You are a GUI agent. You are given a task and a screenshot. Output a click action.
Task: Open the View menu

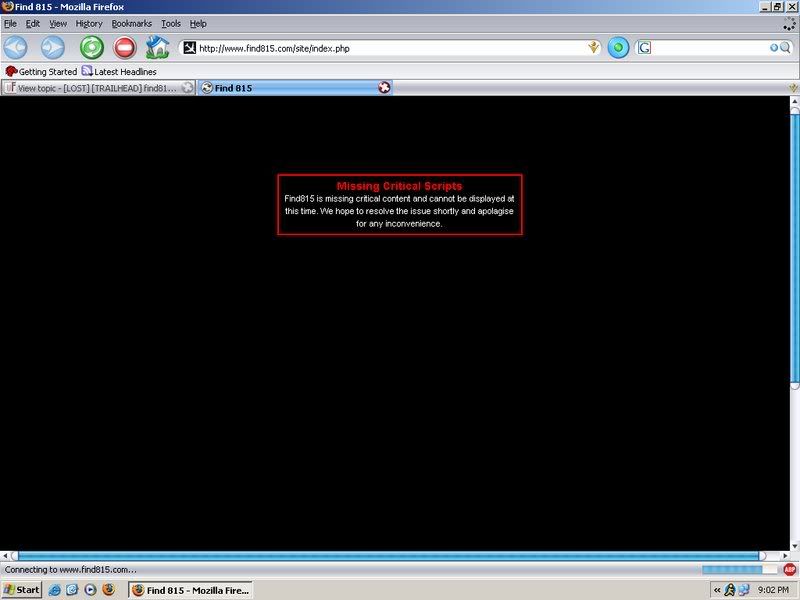point(58,23)
